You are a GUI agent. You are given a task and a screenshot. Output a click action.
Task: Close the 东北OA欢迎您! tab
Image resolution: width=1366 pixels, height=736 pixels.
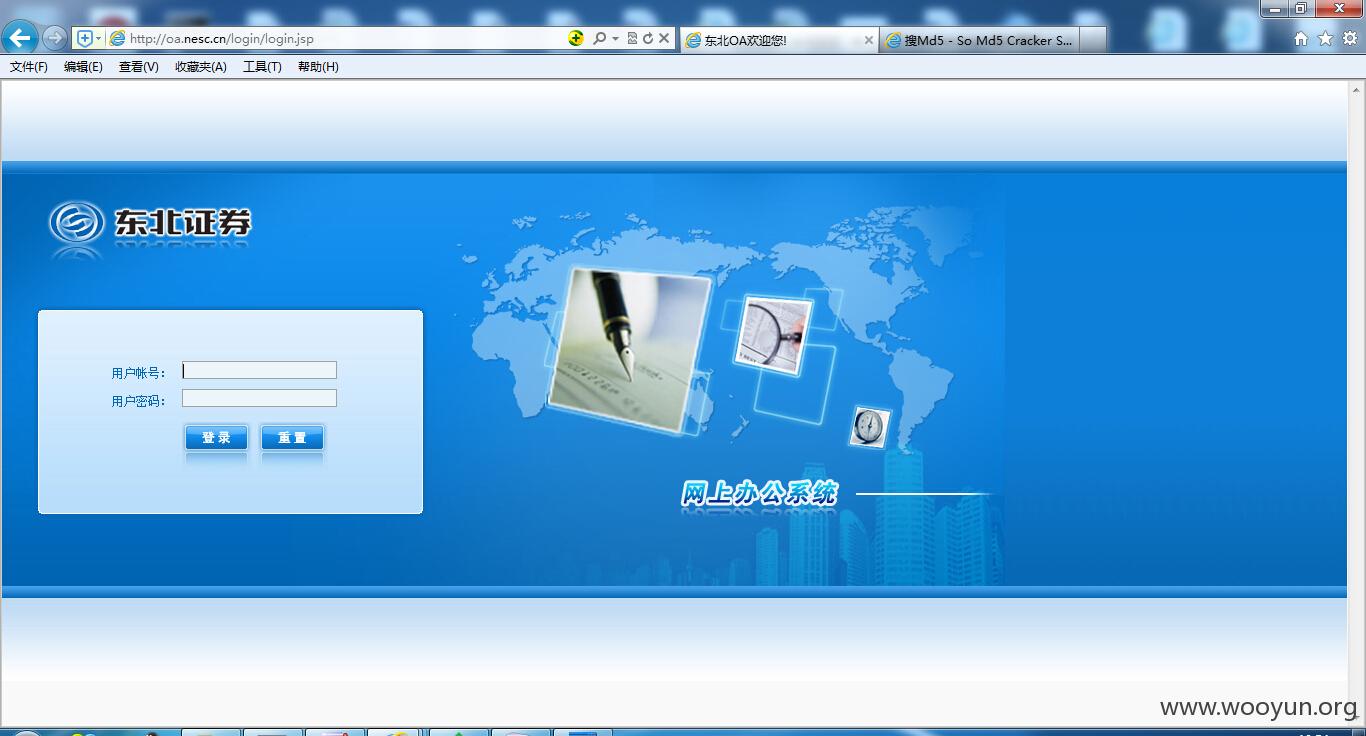pyautogui.click(x=868, y=40)
